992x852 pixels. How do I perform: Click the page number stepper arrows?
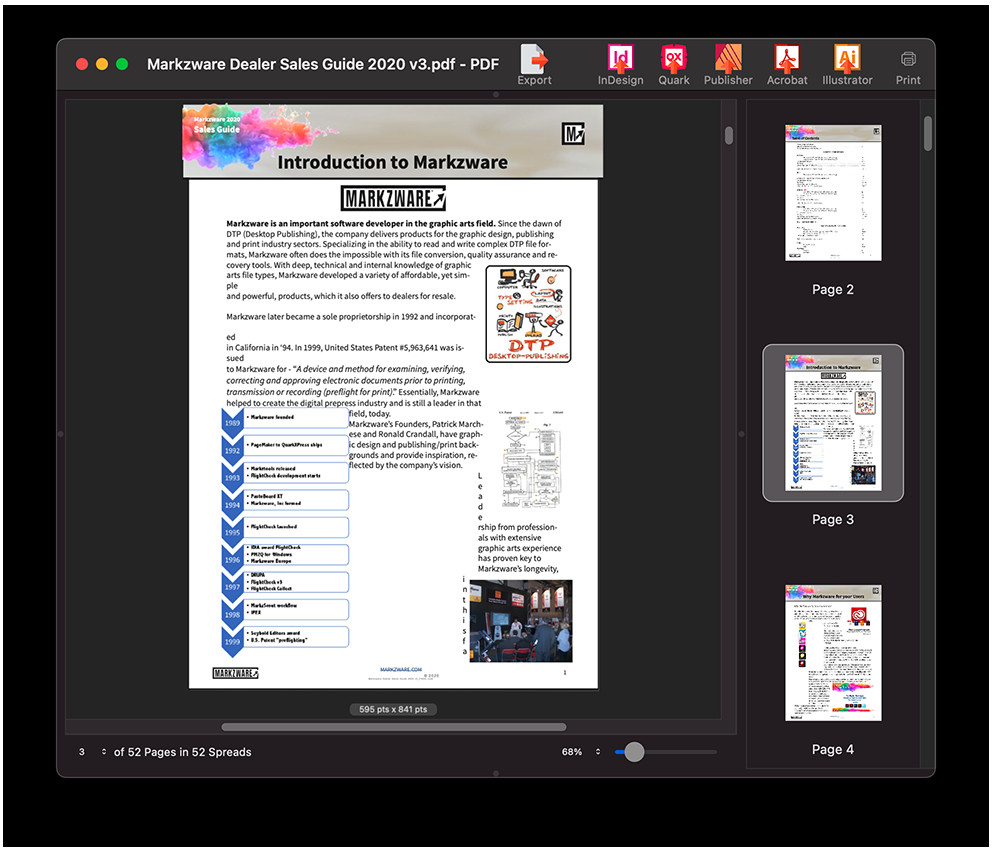click(x=104, y=752)
